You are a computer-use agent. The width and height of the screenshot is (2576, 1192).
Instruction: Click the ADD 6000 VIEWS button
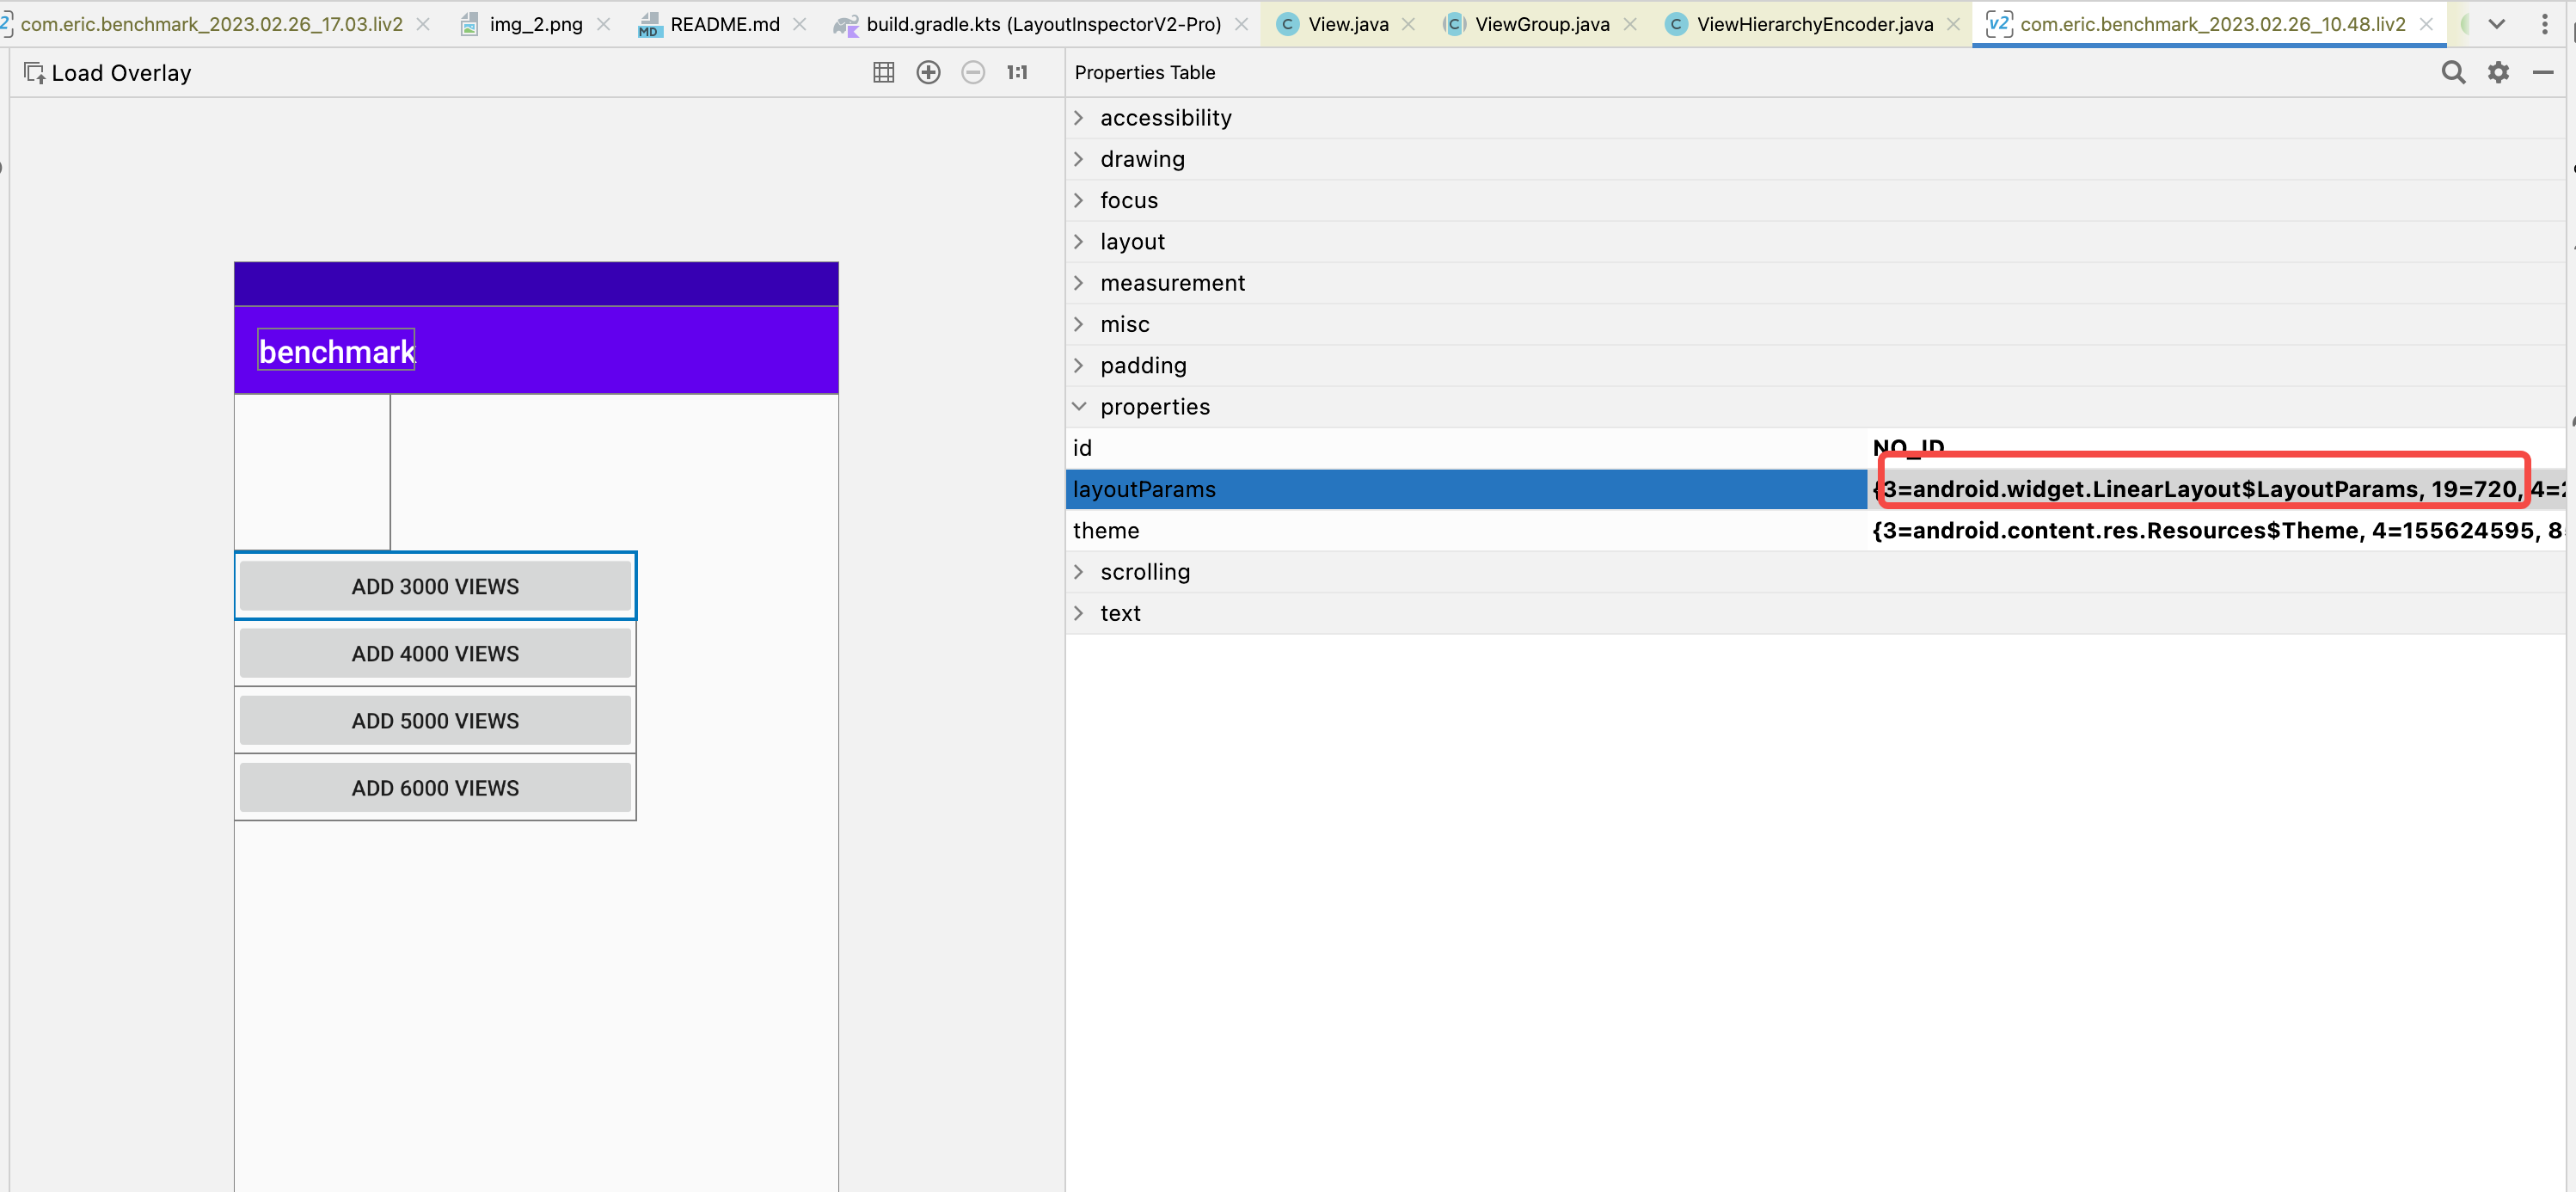435,788
